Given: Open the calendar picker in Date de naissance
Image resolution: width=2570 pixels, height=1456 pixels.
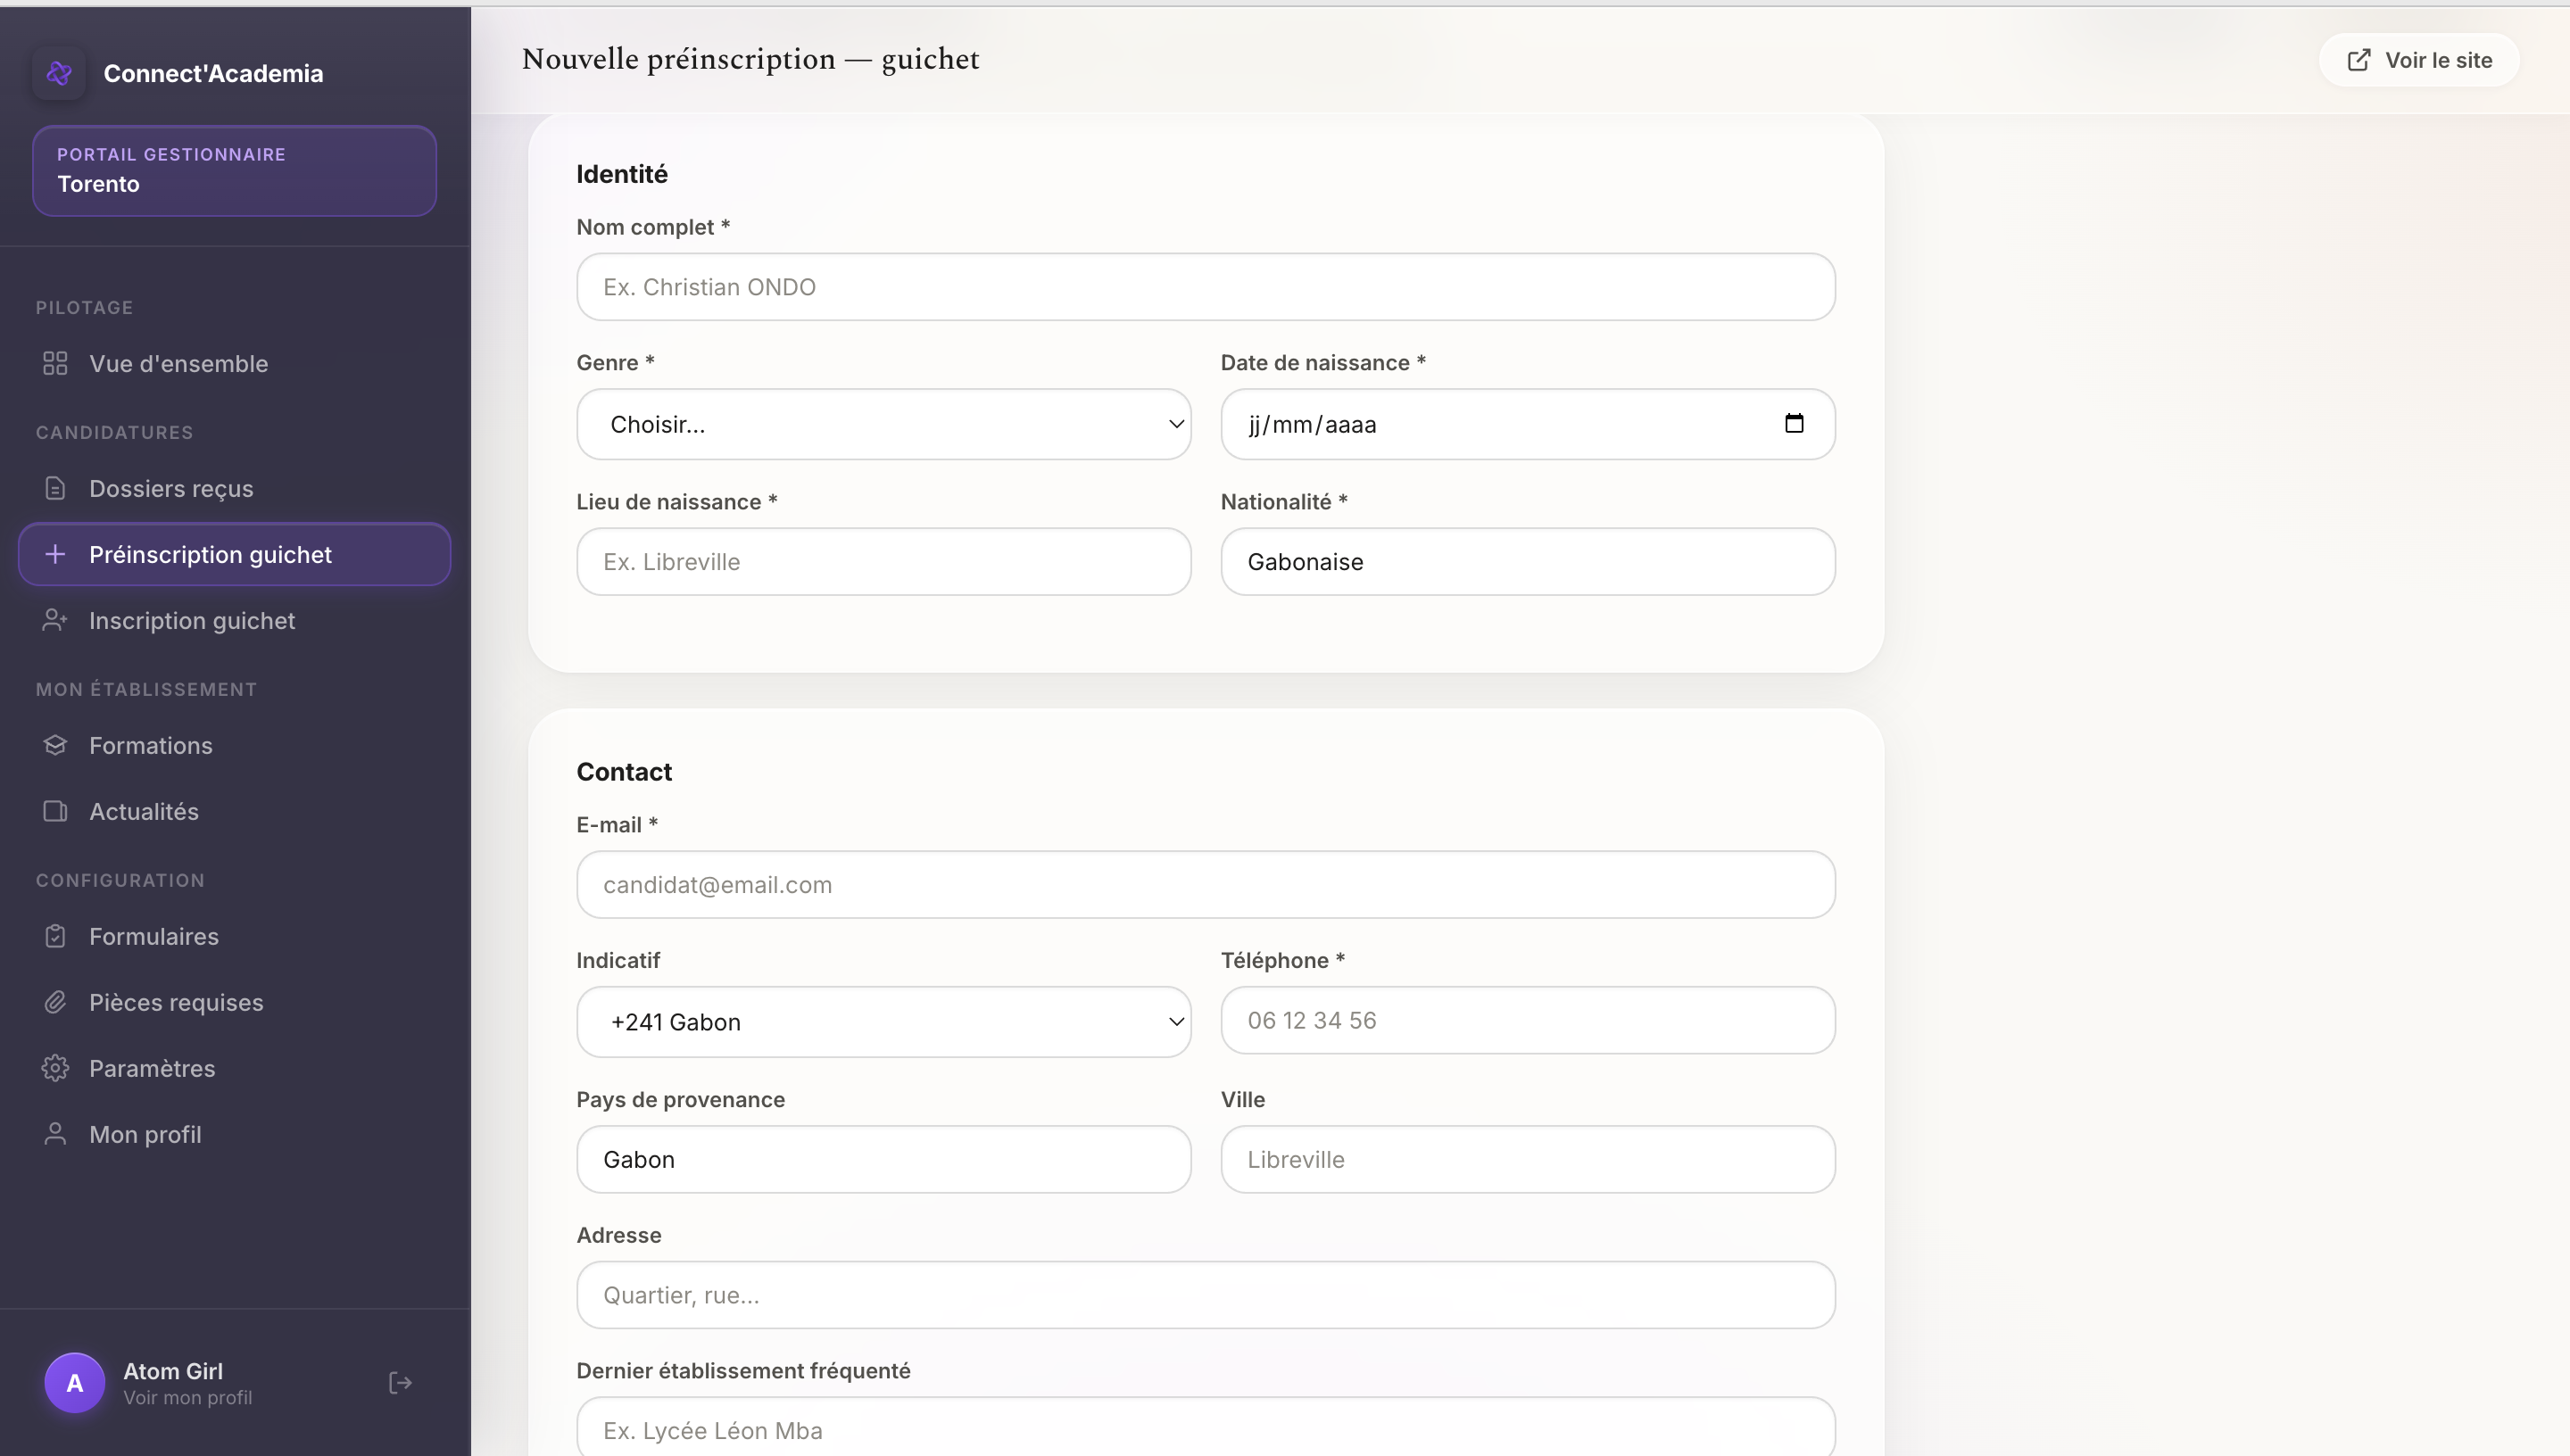Looking at the screenshot, I should [x=1794, y=423].
